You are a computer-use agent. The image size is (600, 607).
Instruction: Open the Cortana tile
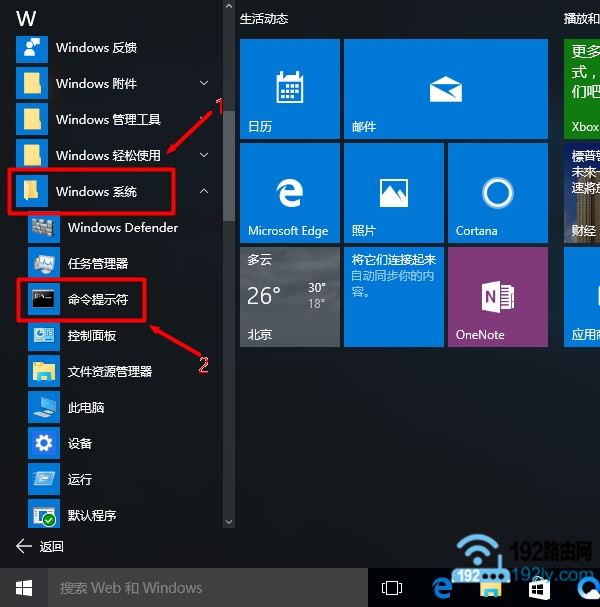[x=497, y=192]
